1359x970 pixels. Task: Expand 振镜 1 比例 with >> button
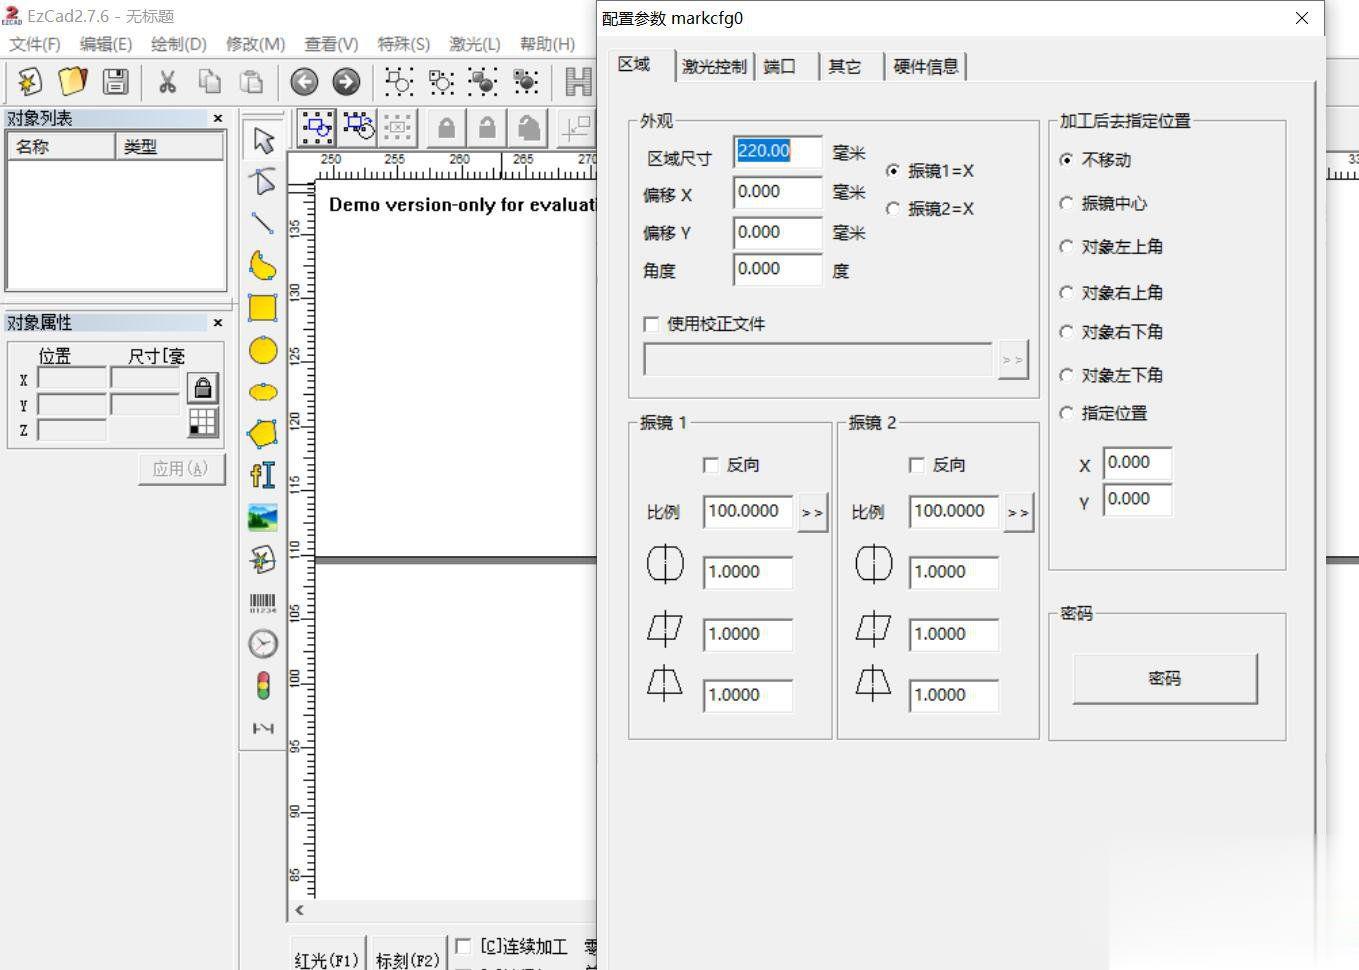(x=813, y=513)
